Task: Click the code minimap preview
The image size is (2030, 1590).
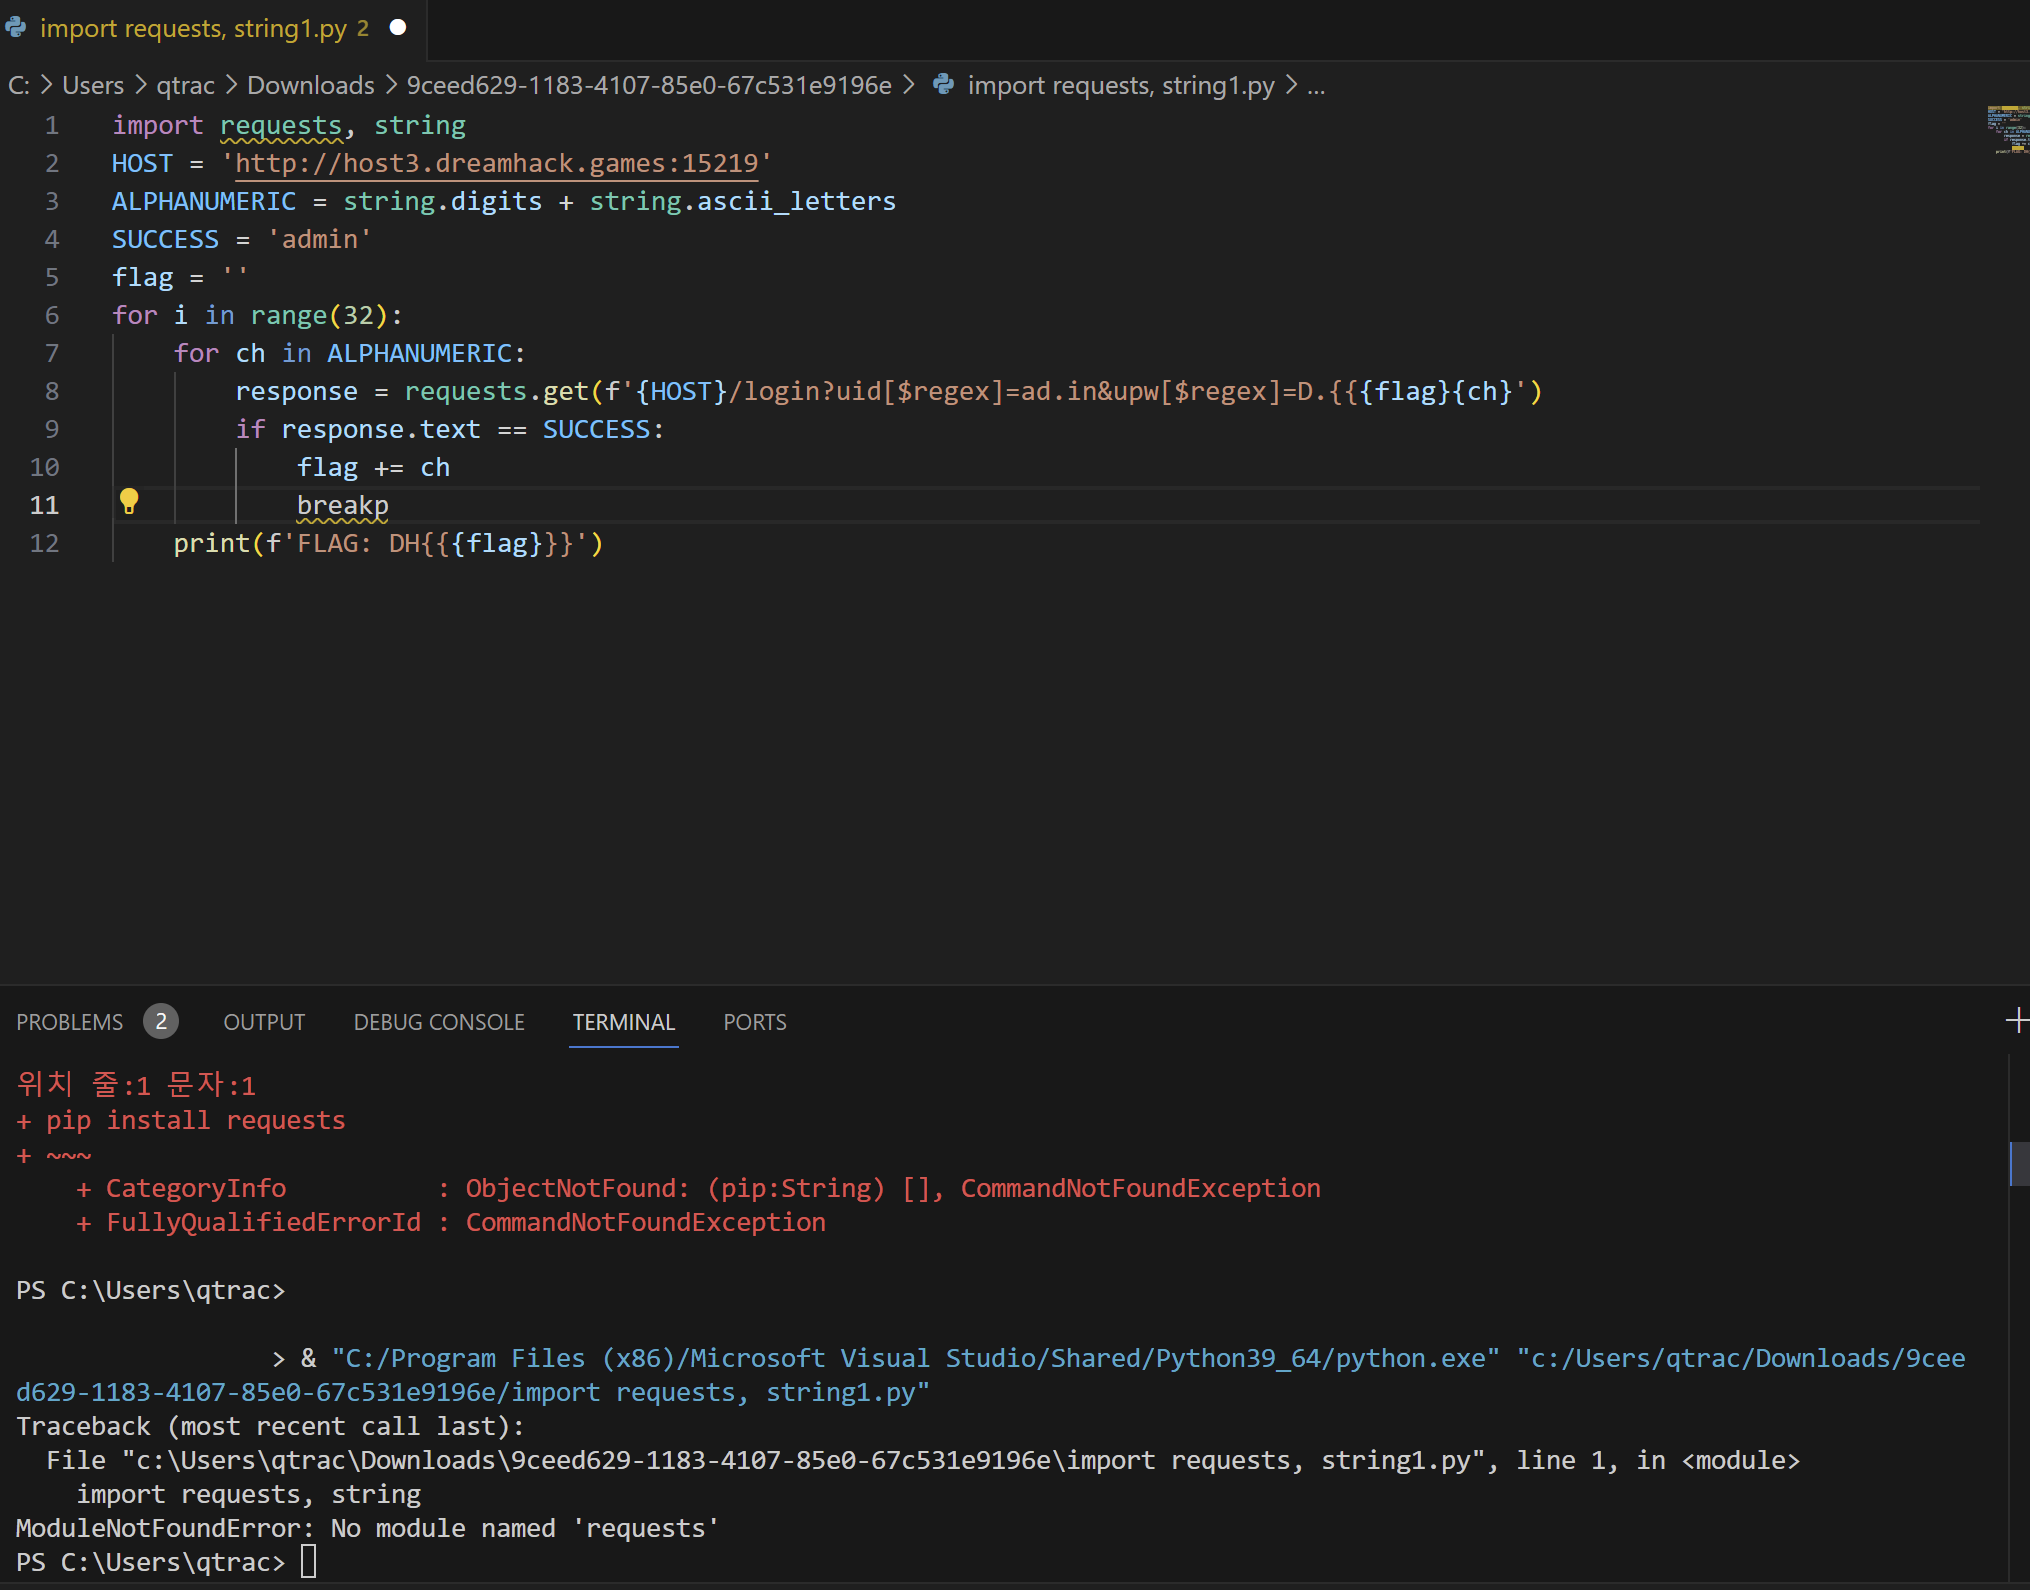Action: [2007, 130]
